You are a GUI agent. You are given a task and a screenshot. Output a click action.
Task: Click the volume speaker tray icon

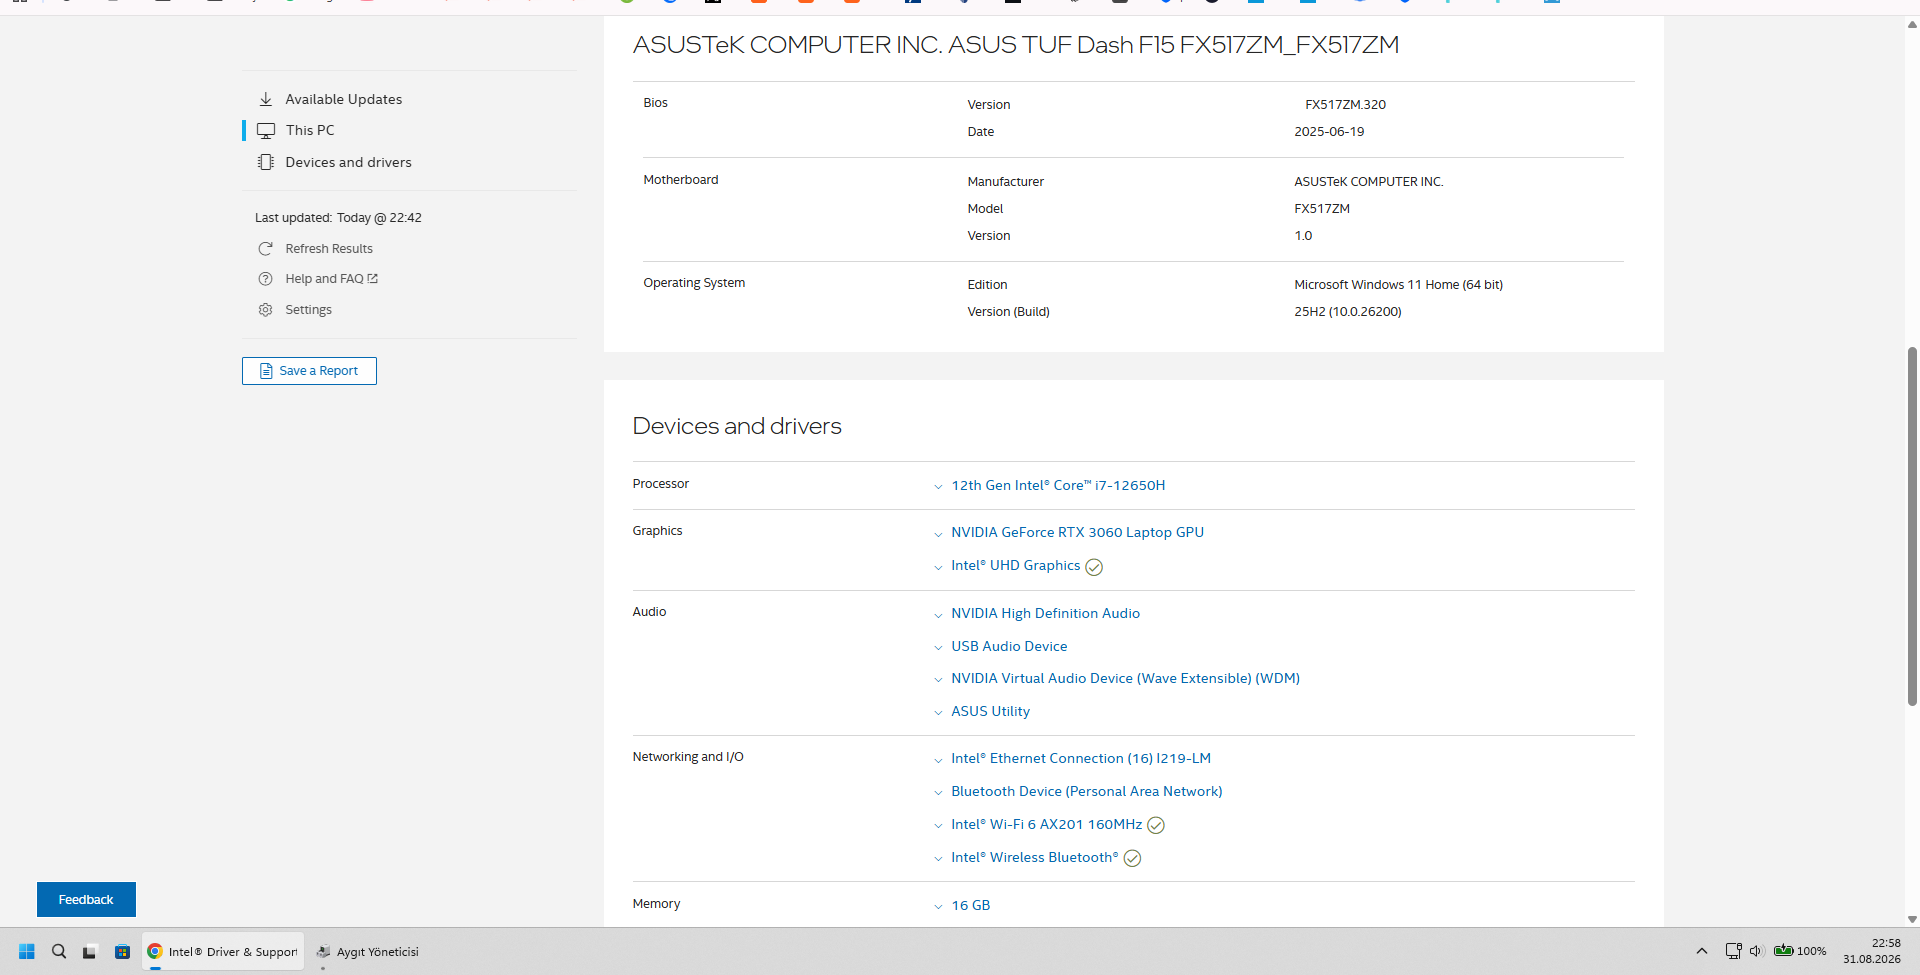click(1757, 951)
